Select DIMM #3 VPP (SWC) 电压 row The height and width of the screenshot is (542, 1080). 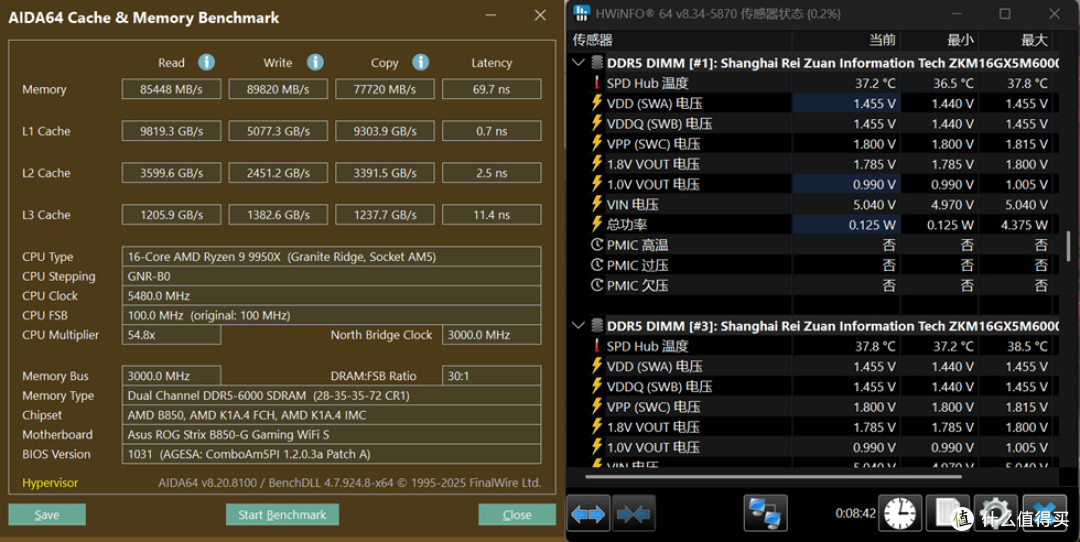coord(813,407)
